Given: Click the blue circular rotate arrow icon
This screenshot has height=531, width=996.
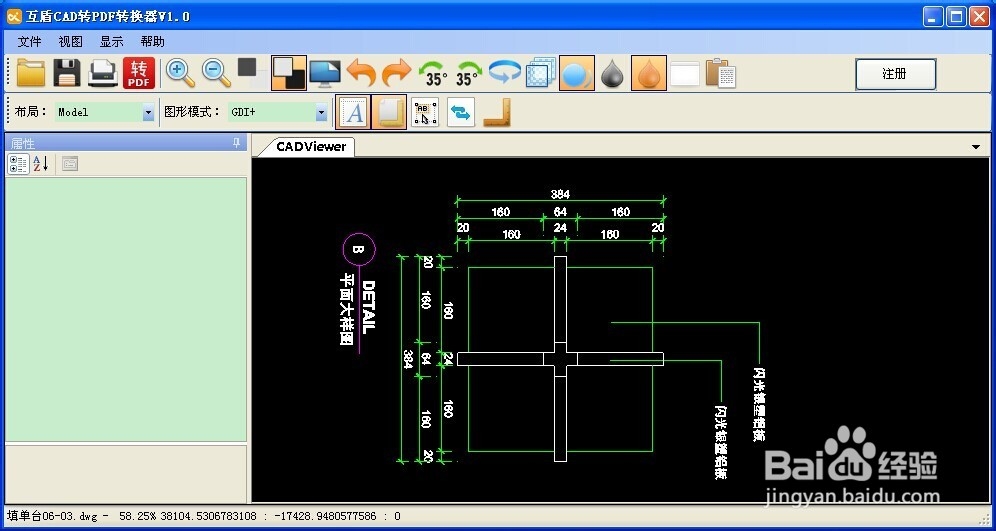Looking at the screenshot, I should pos(505,72).
